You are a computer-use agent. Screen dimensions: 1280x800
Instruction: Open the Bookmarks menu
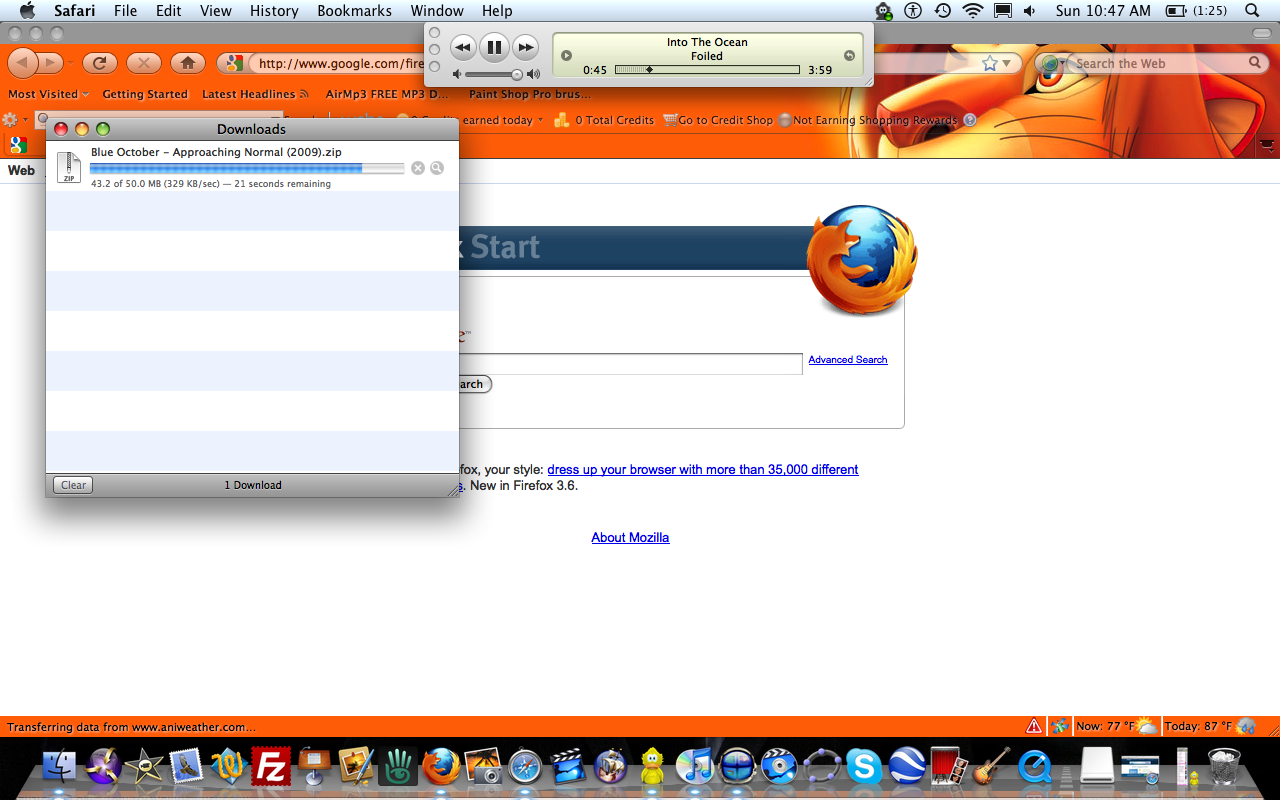coord(355,11)
